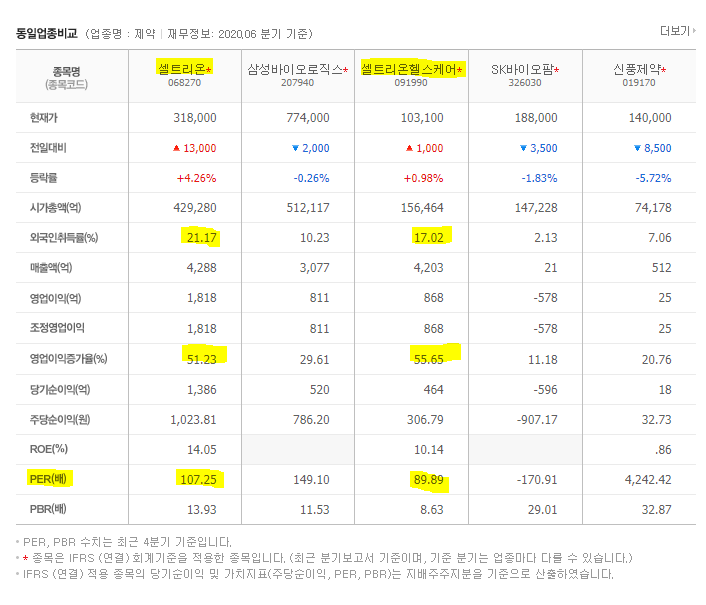The height and width of the screenshot is (605, 706).
Task: Click EPS value -907.17
Action: click(537, 420)
